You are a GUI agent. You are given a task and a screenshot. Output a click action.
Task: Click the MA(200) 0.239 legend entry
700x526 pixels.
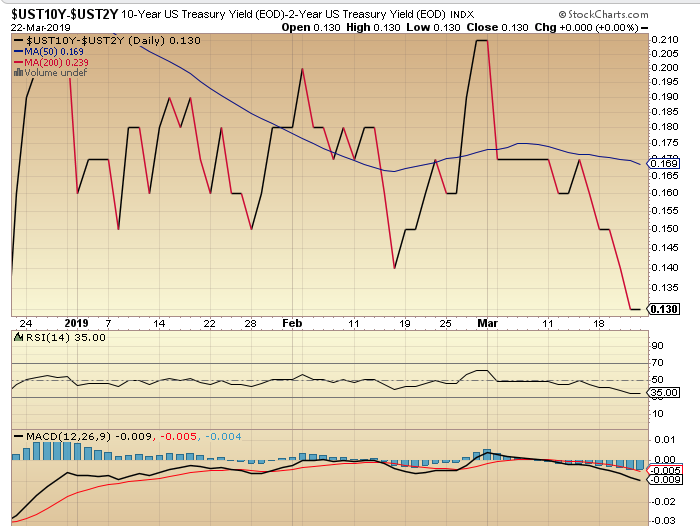[x=51, y=63]
